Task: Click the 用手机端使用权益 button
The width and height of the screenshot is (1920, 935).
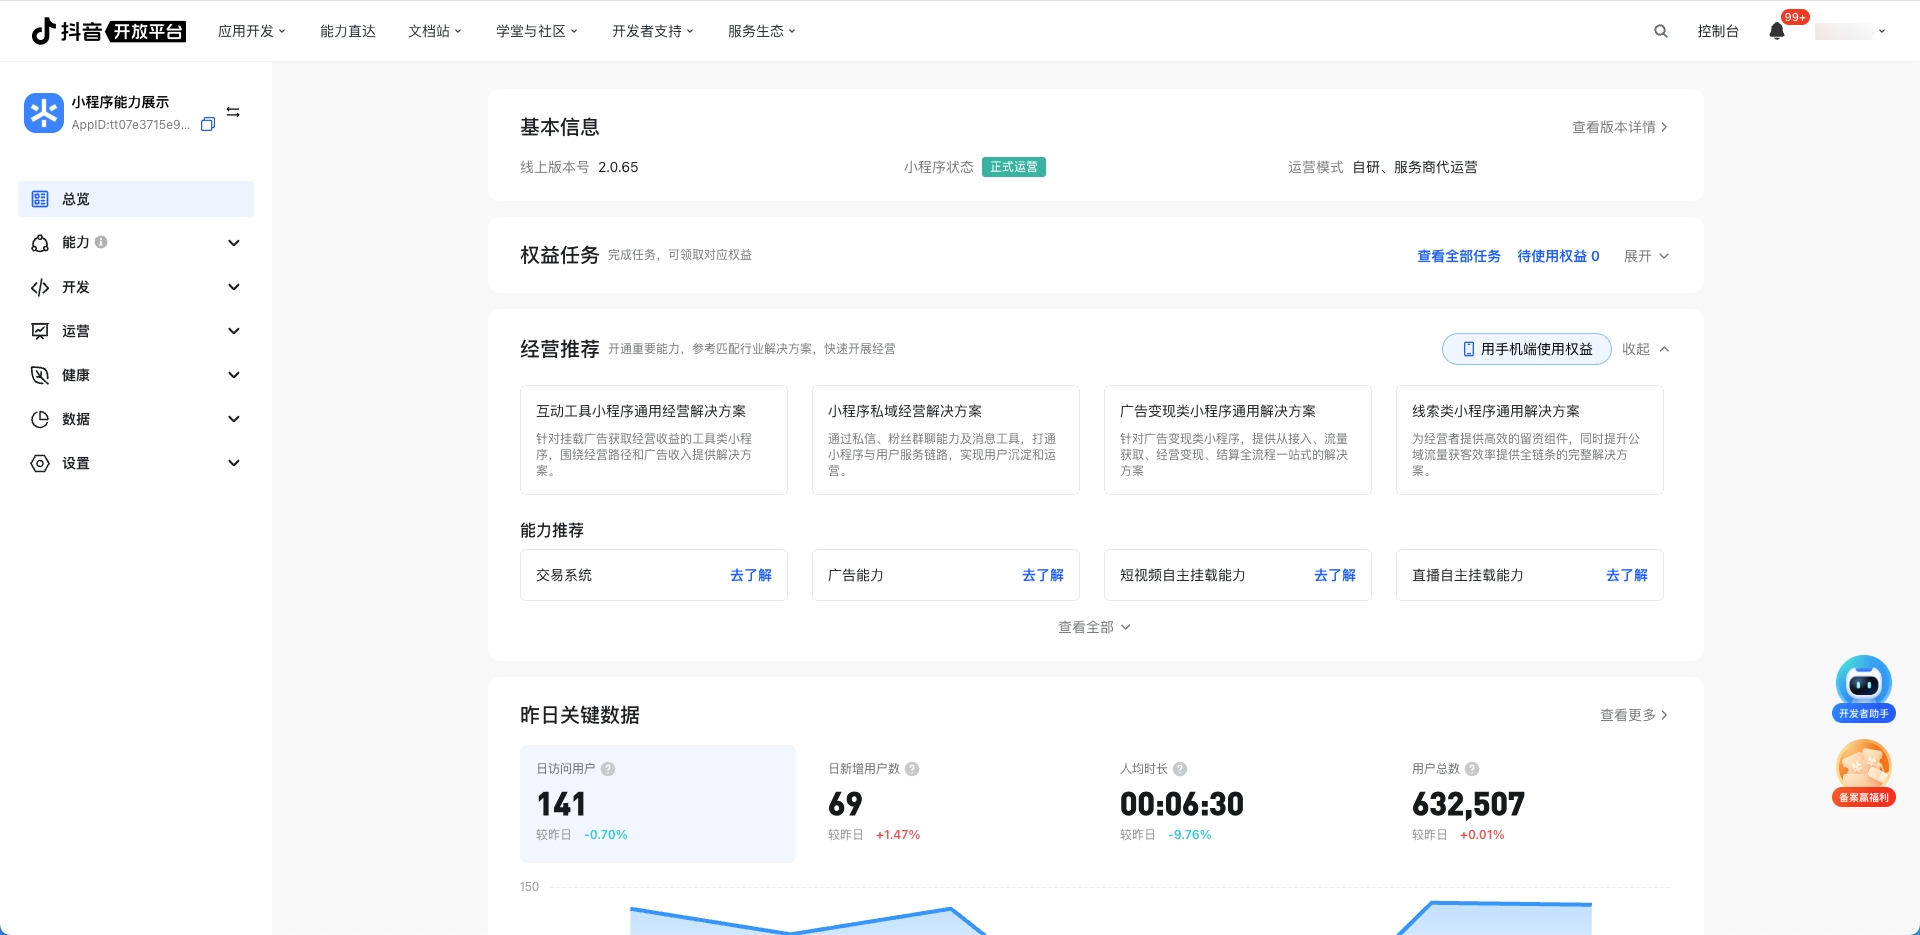Action: (1526, 349)
